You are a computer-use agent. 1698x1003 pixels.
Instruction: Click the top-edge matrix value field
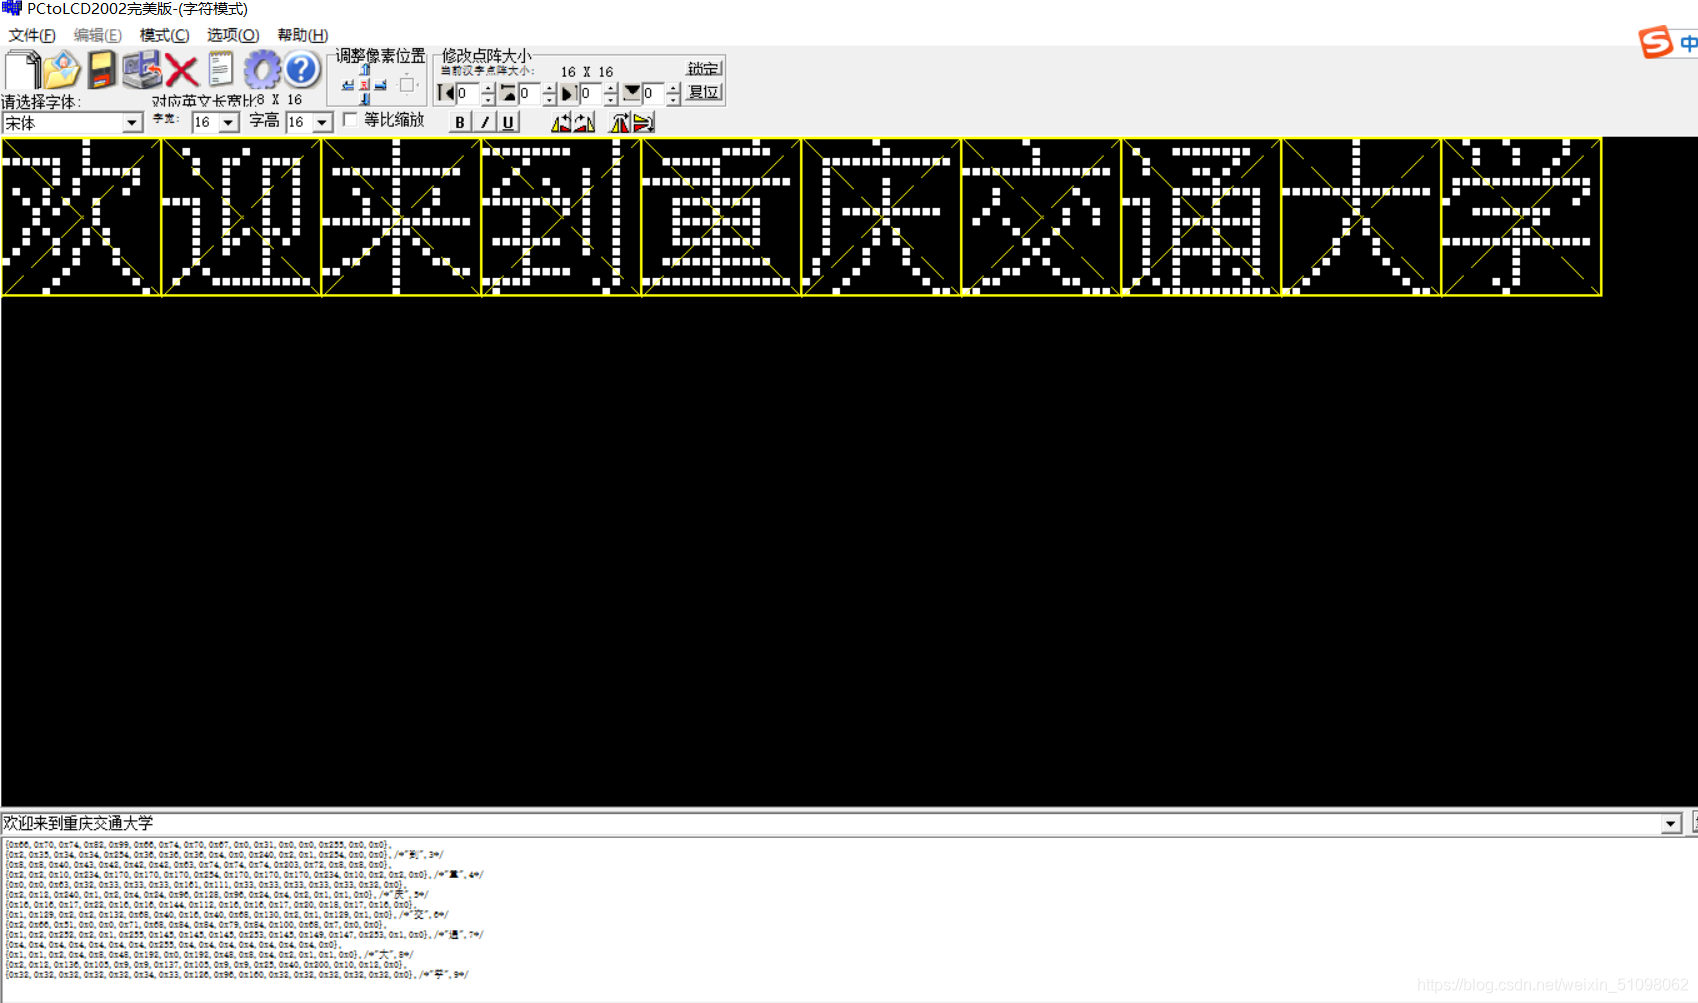pyautogui.click(x=529, y=93)
